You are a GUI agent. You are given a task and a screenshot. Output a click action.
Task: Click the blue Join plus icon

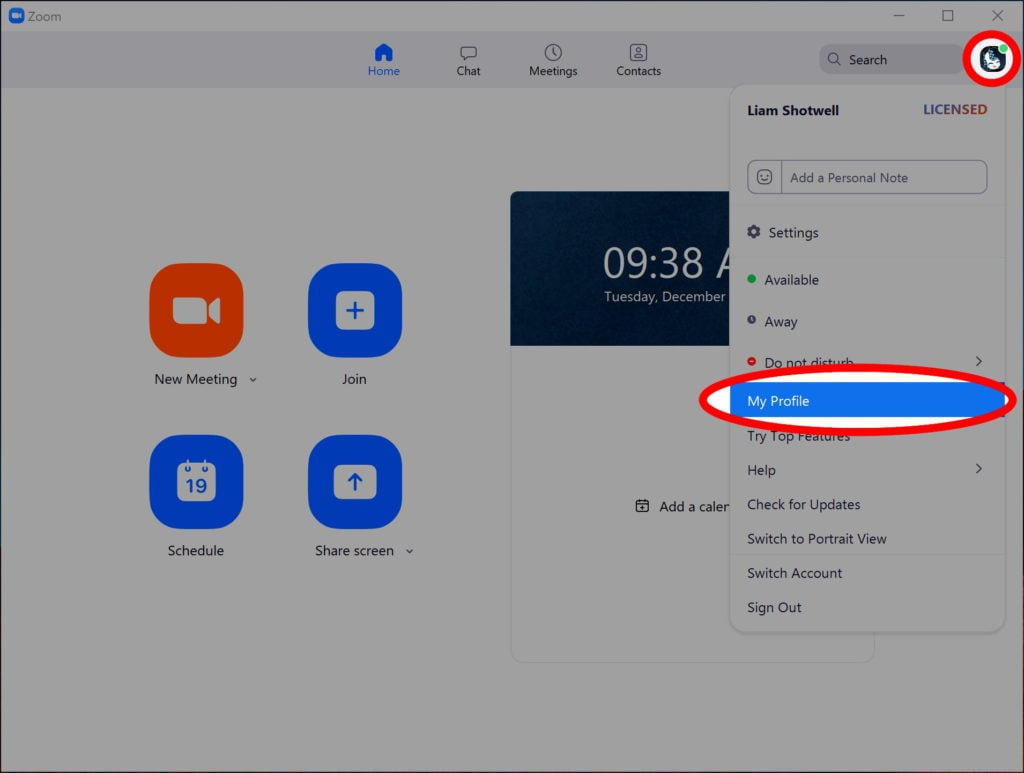click(x=355, y=310)
